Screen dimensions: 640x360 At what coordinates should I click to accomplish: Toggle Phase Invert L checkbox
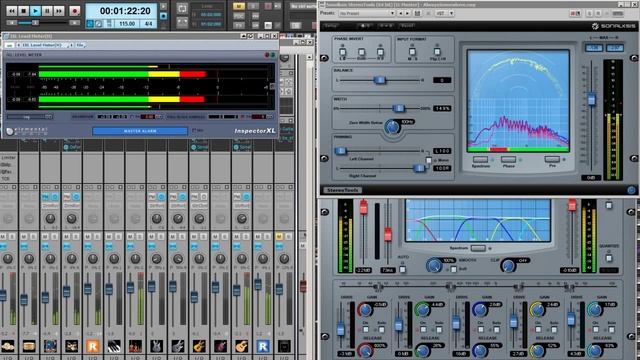pos(342,52)
